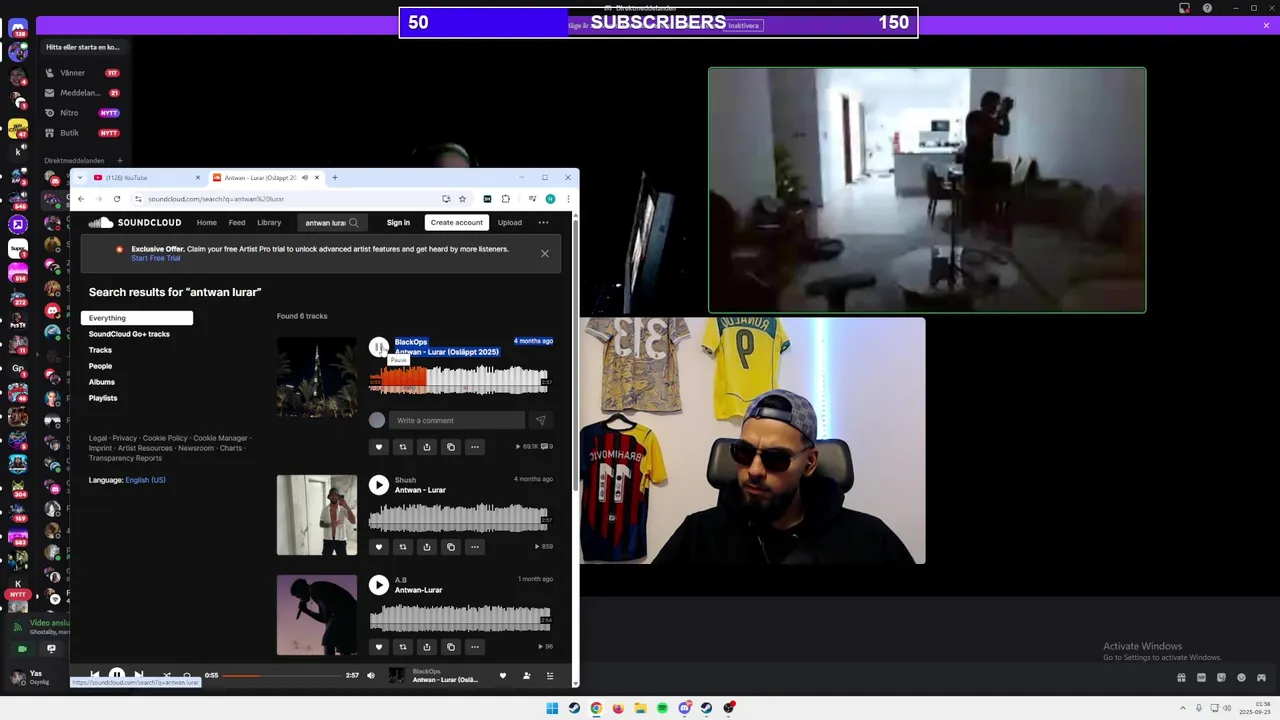Open more options for A.B track
Viewport: 1280px width, 720px height.
tap(475, 647)
